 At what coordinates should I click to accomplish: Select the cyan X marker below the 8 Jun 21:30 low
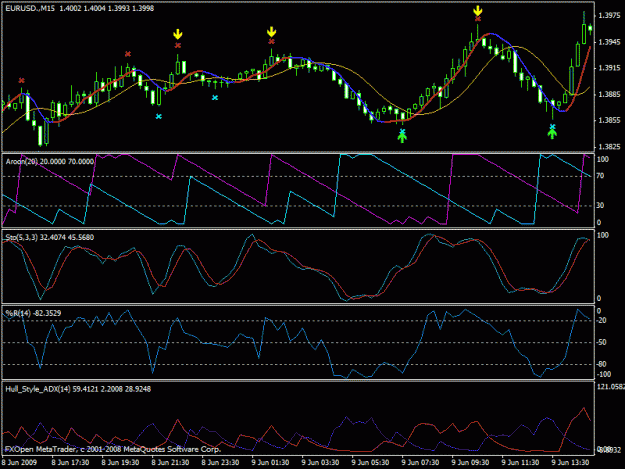pyautogui.click(x=159, y=116)
